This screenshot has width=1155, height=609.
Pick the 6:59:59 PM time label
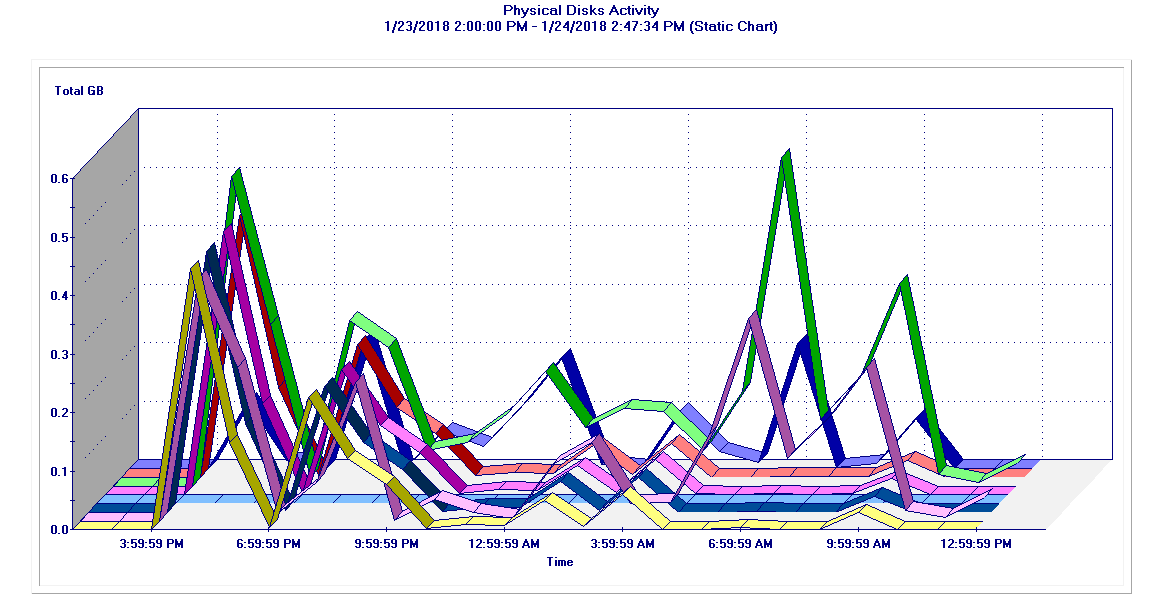(268, 544)
